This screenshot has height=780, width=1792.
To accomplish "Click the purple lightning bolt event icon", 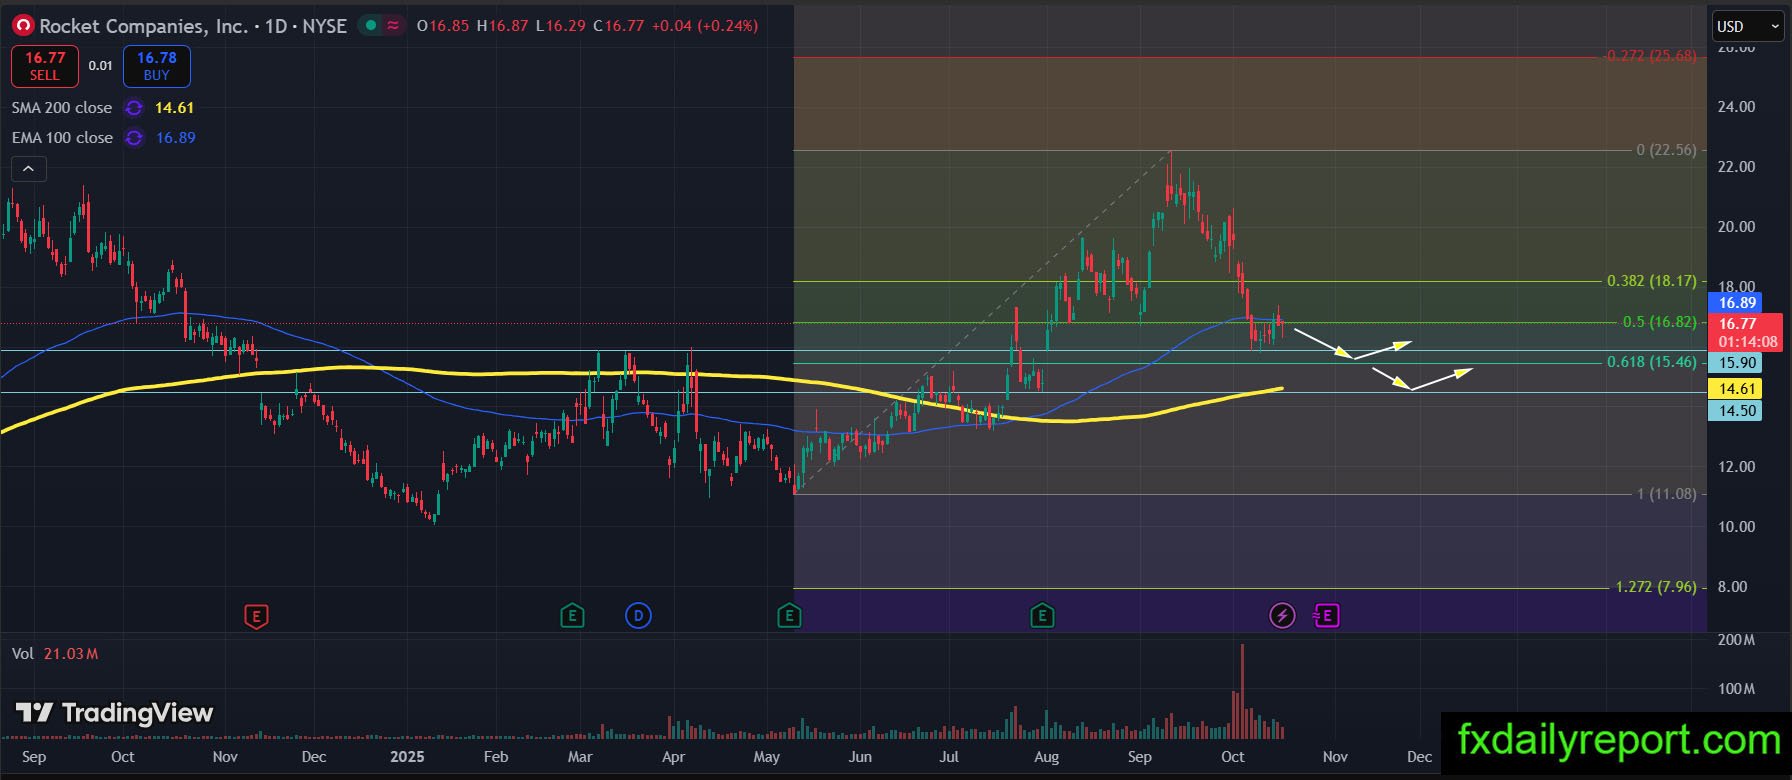I will pos(1282,616).
